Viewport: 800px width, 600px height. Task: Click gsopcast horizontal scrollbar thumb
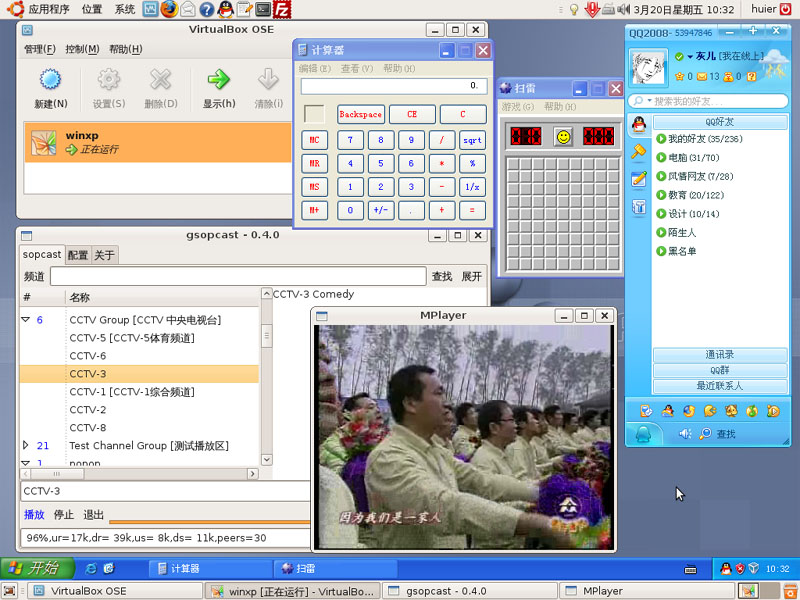[x=56, y=474]
